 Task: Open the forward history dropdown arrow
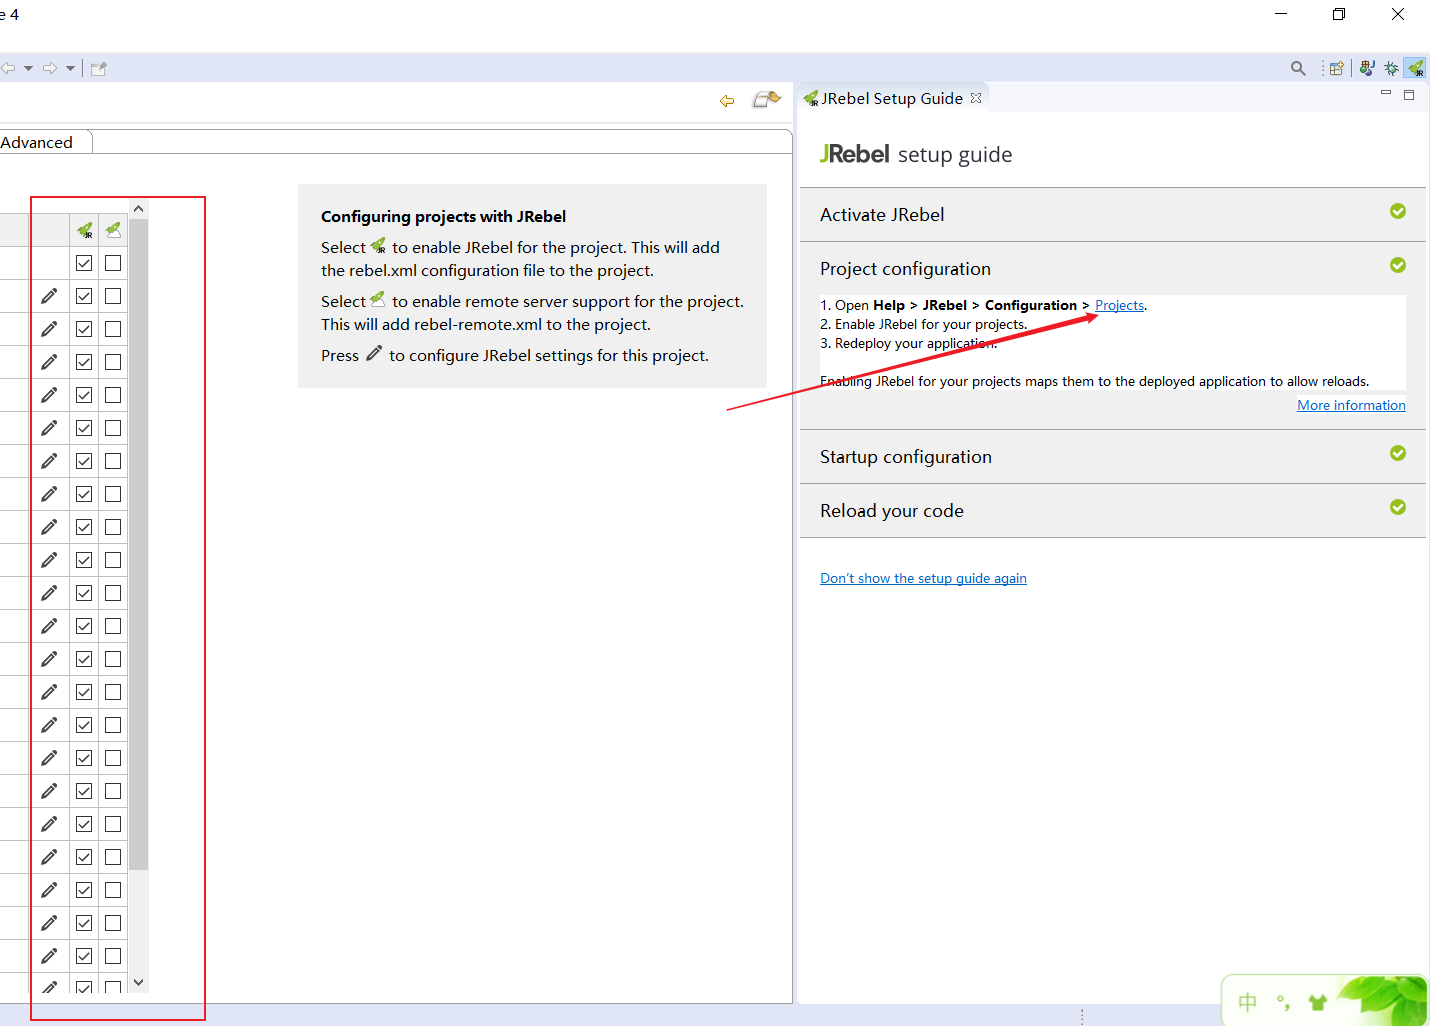70,68
